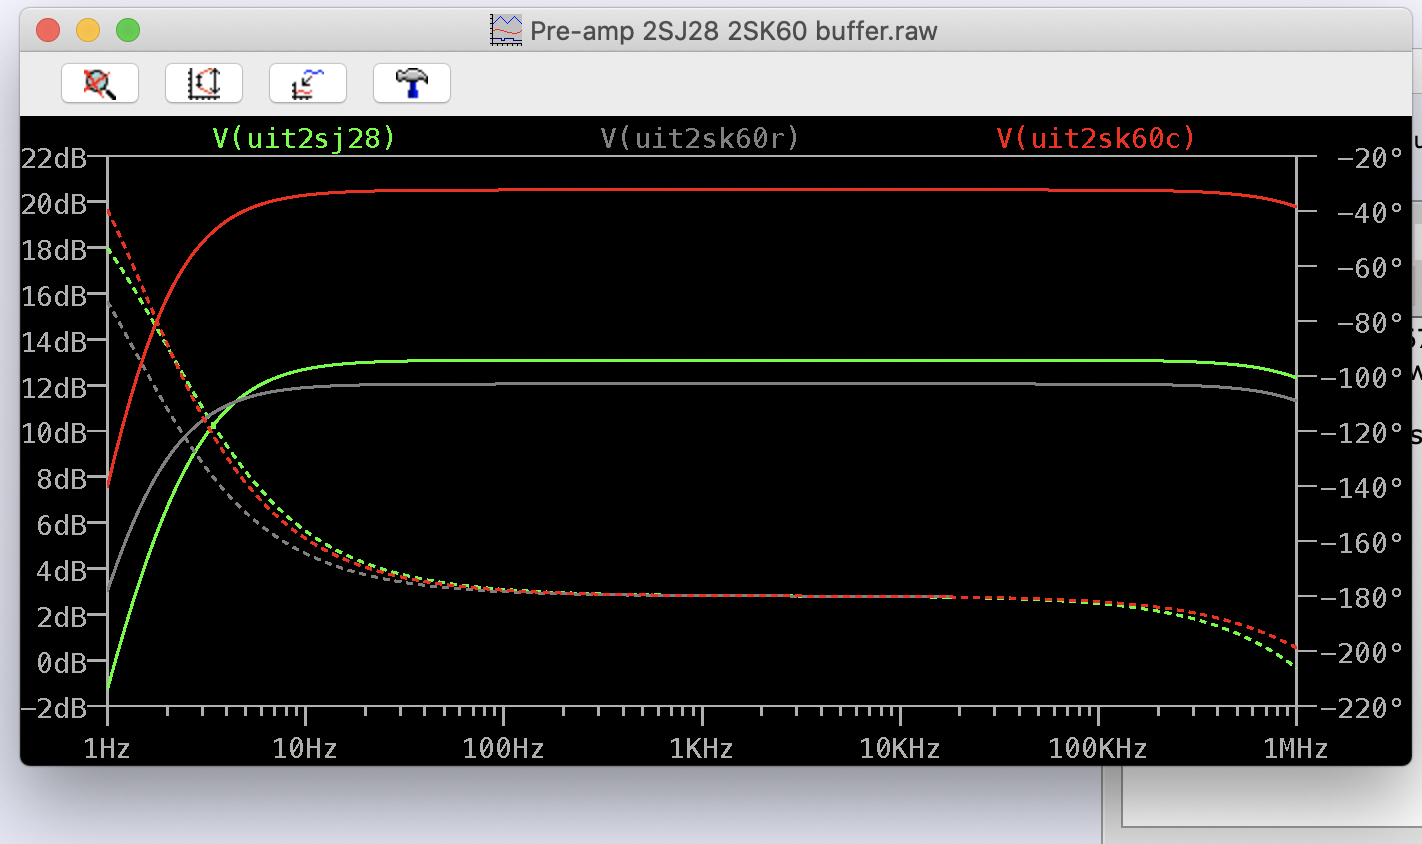Select the gray V(uit2sk60r) trace label

tap(700, 138)
